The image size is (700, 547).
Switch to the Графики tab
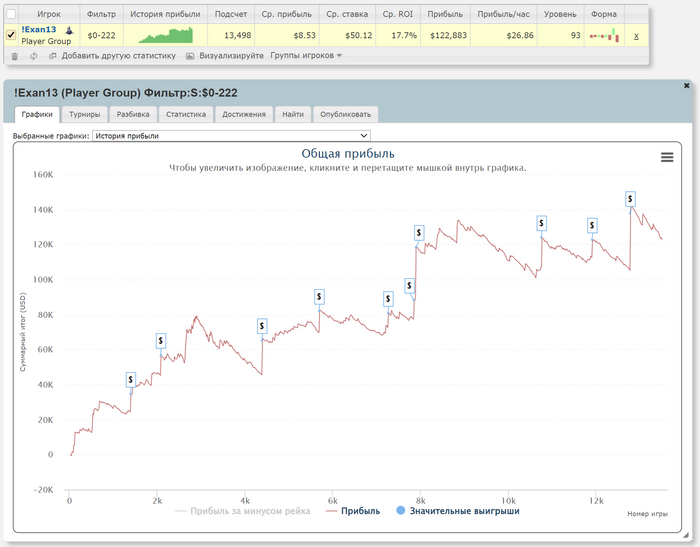click(x=37, y=114)
